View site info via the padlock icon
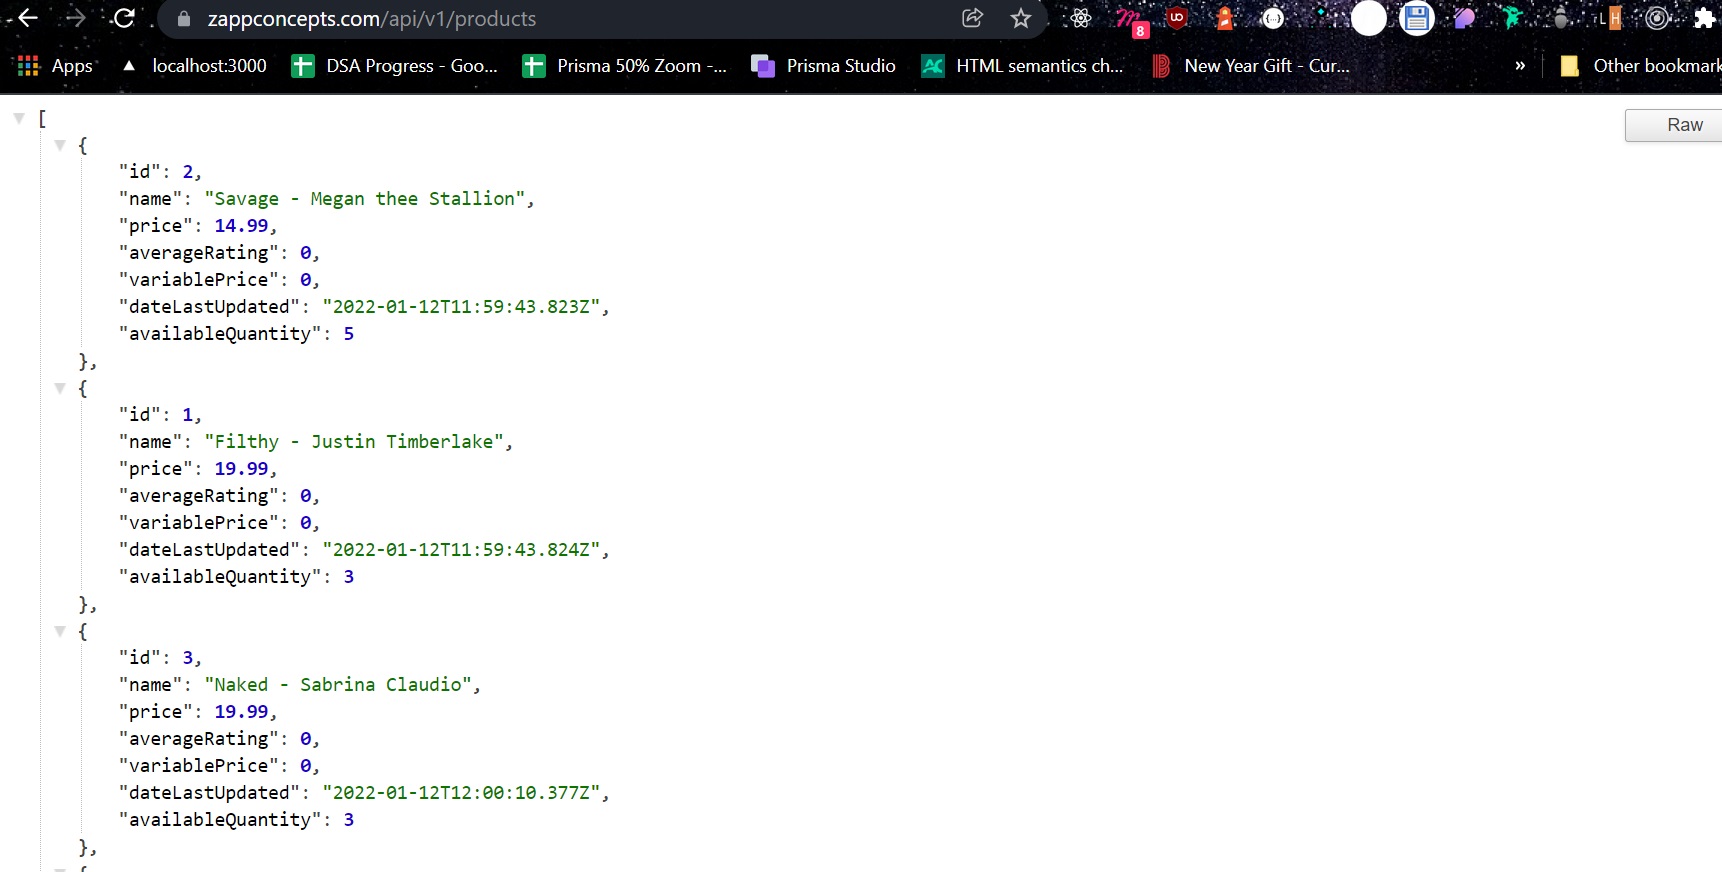The height and width of the screenshot is (872, 1722). tap(184, 19)
